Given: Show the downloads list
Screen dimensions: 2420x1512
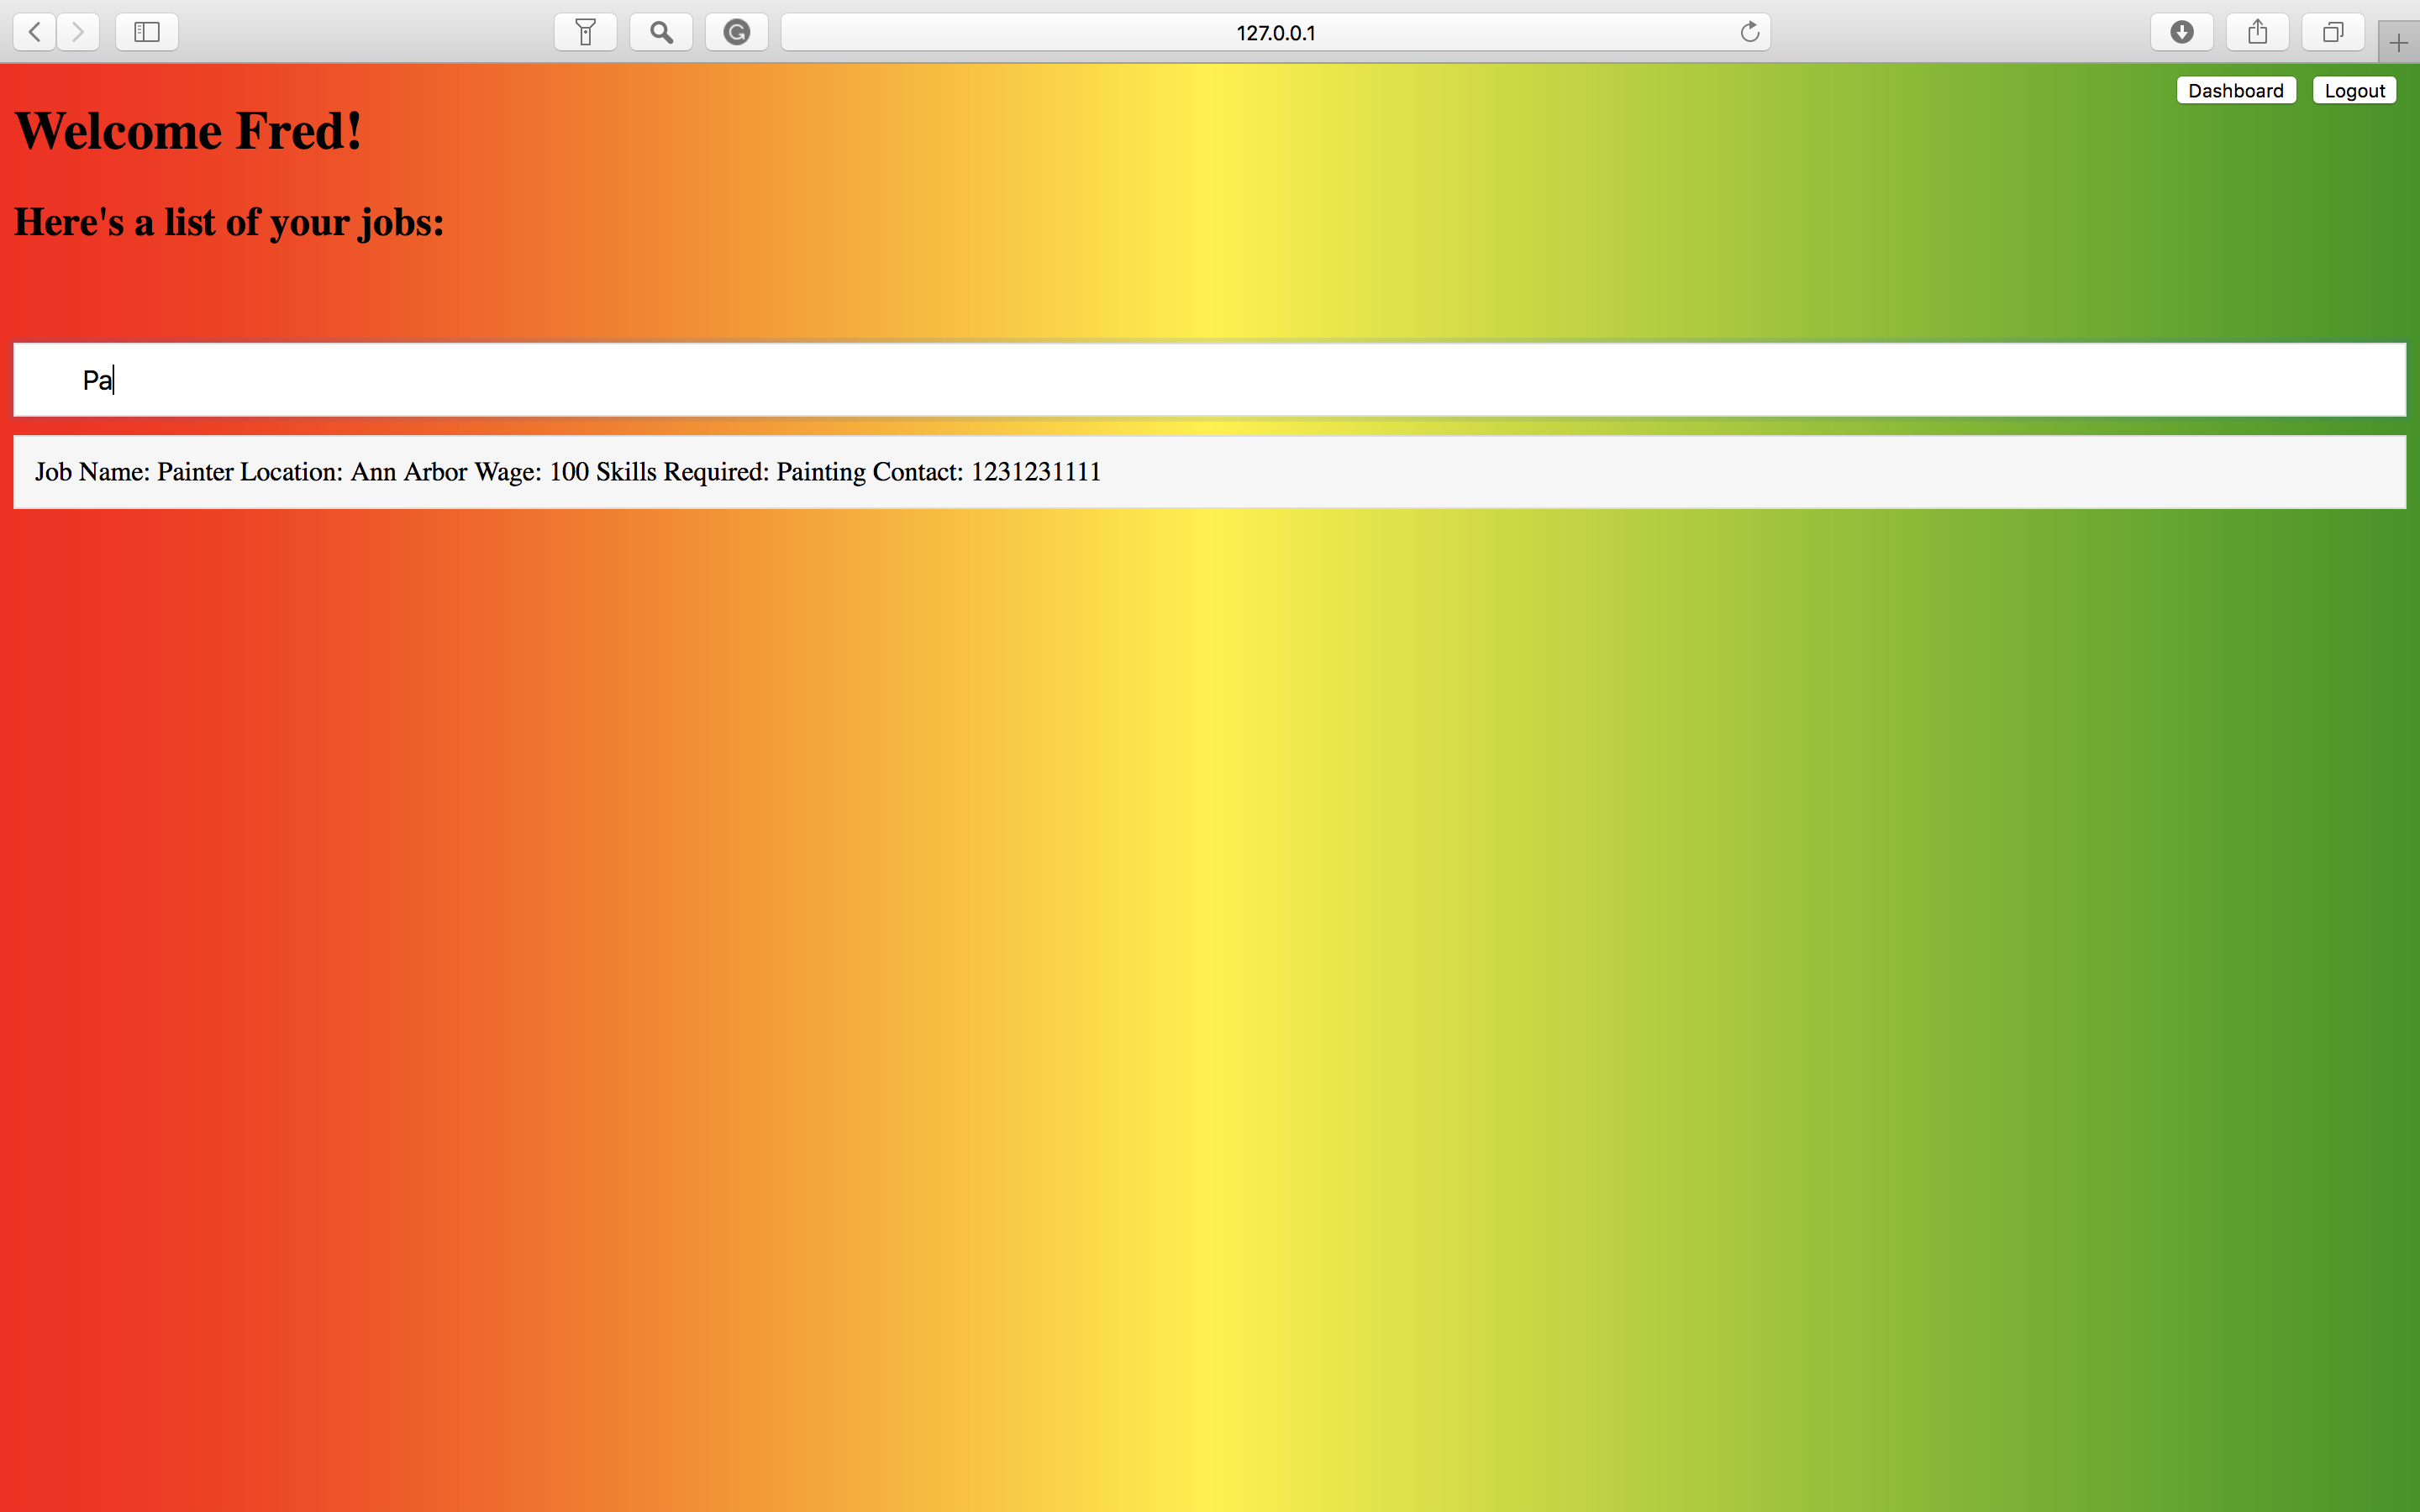Looking at the screenshot, I should point(2182,32).
